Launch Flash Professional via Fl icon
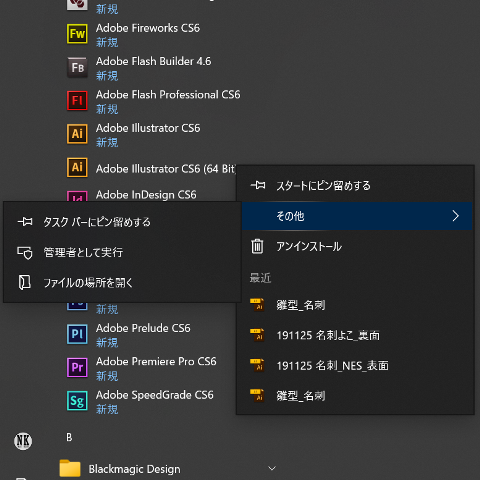Screen dimensions: 480x480 77,101
